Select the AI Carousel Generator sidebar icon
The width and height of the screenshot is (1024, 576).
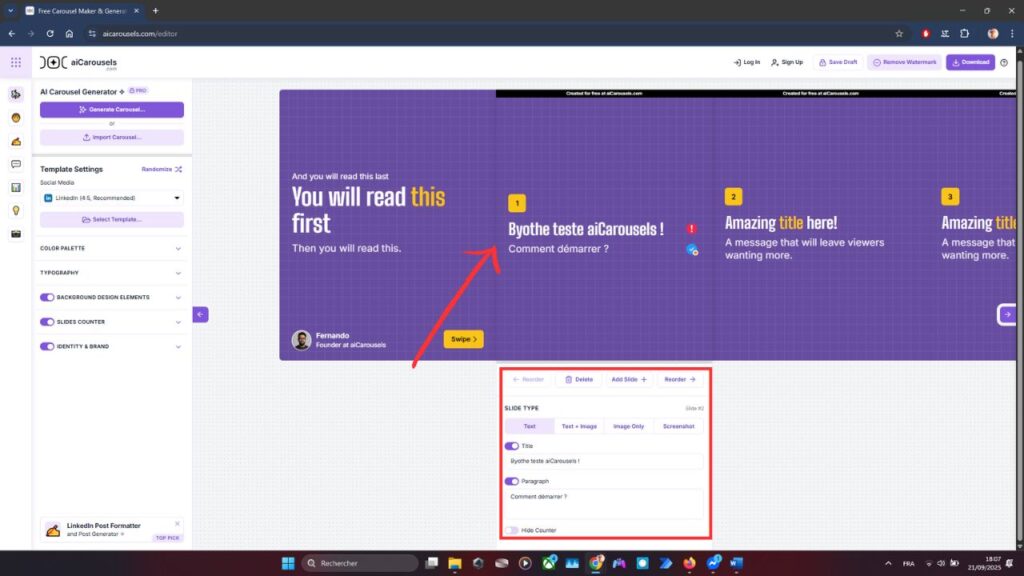(x=16, y=95)
